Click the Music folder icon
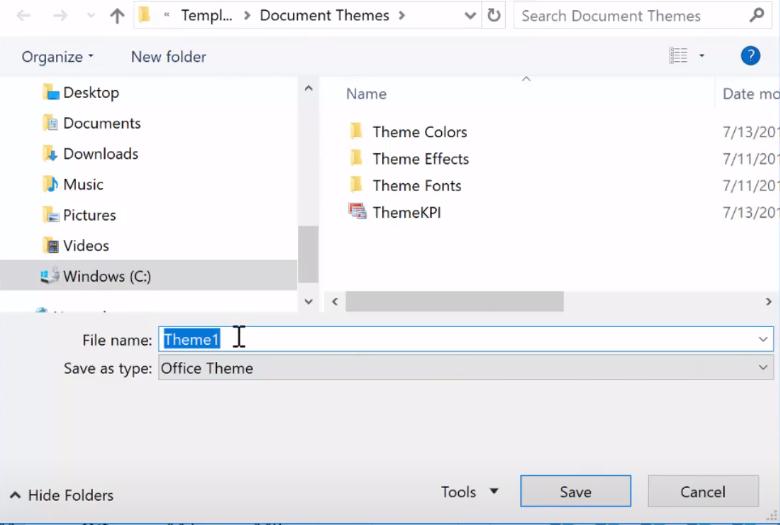The height and width of the screenshot is (525, 780). [50, 184]
